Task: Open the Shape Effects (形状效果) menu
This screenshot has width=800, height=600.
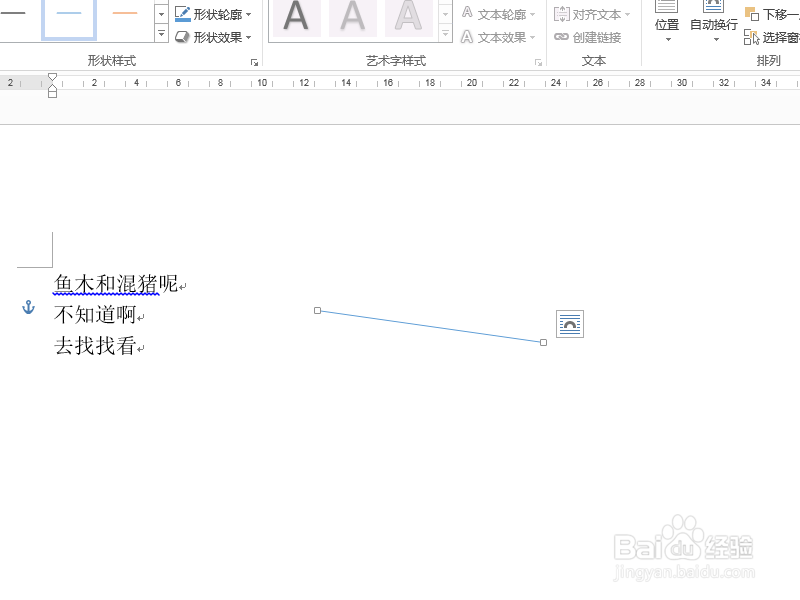Action: (x=210, y=36)
